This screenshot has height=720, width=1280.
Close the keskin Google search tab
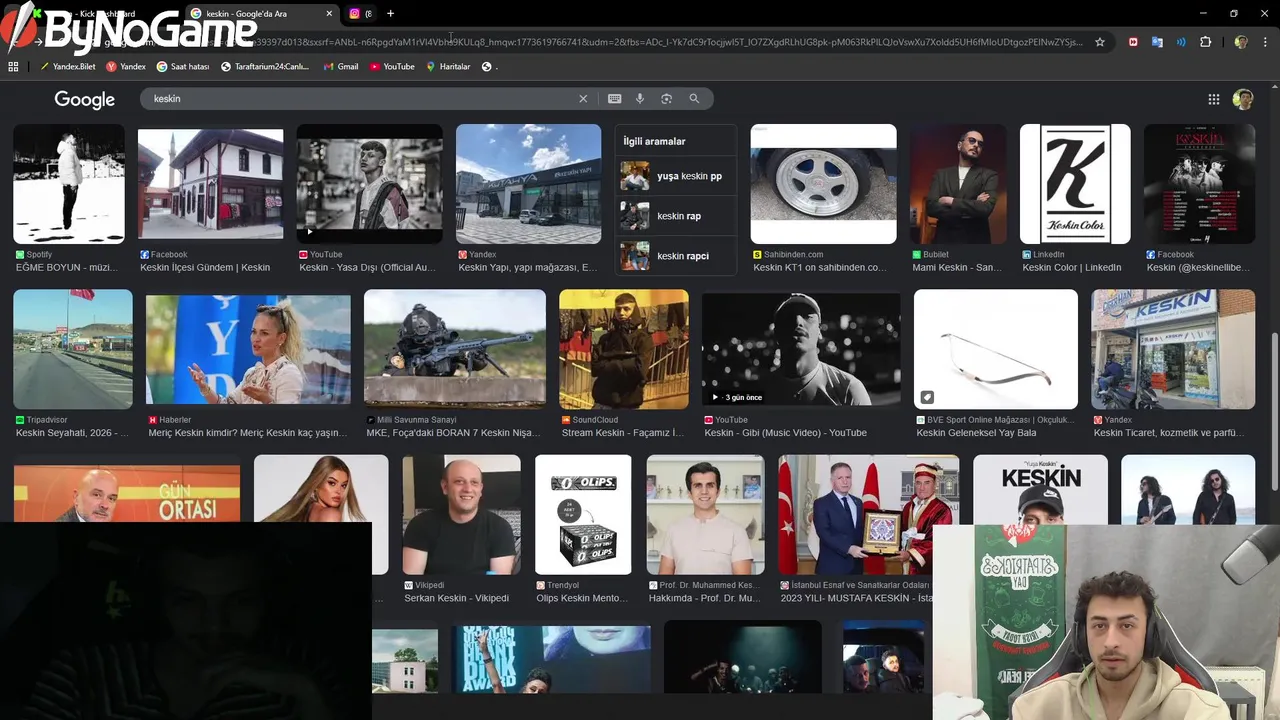(329, 13)
